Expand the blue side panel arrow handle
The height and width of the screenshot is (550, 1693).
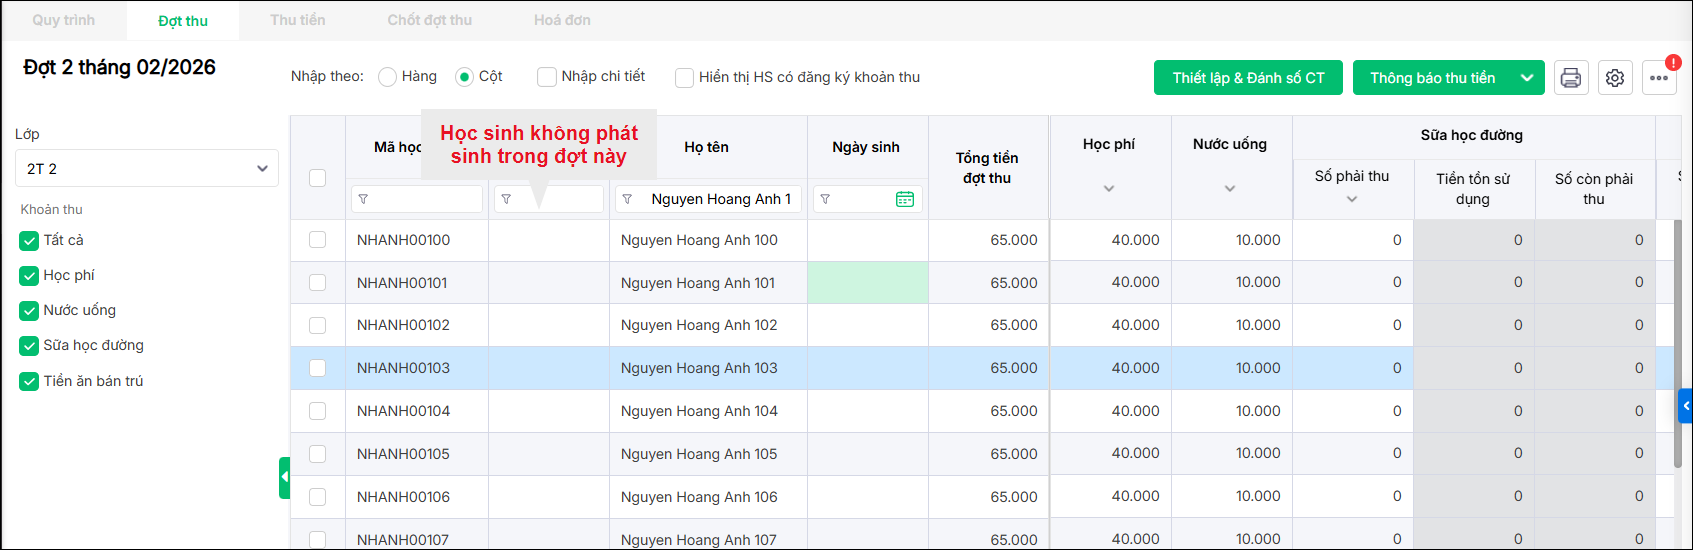(x=1685, y=406)
